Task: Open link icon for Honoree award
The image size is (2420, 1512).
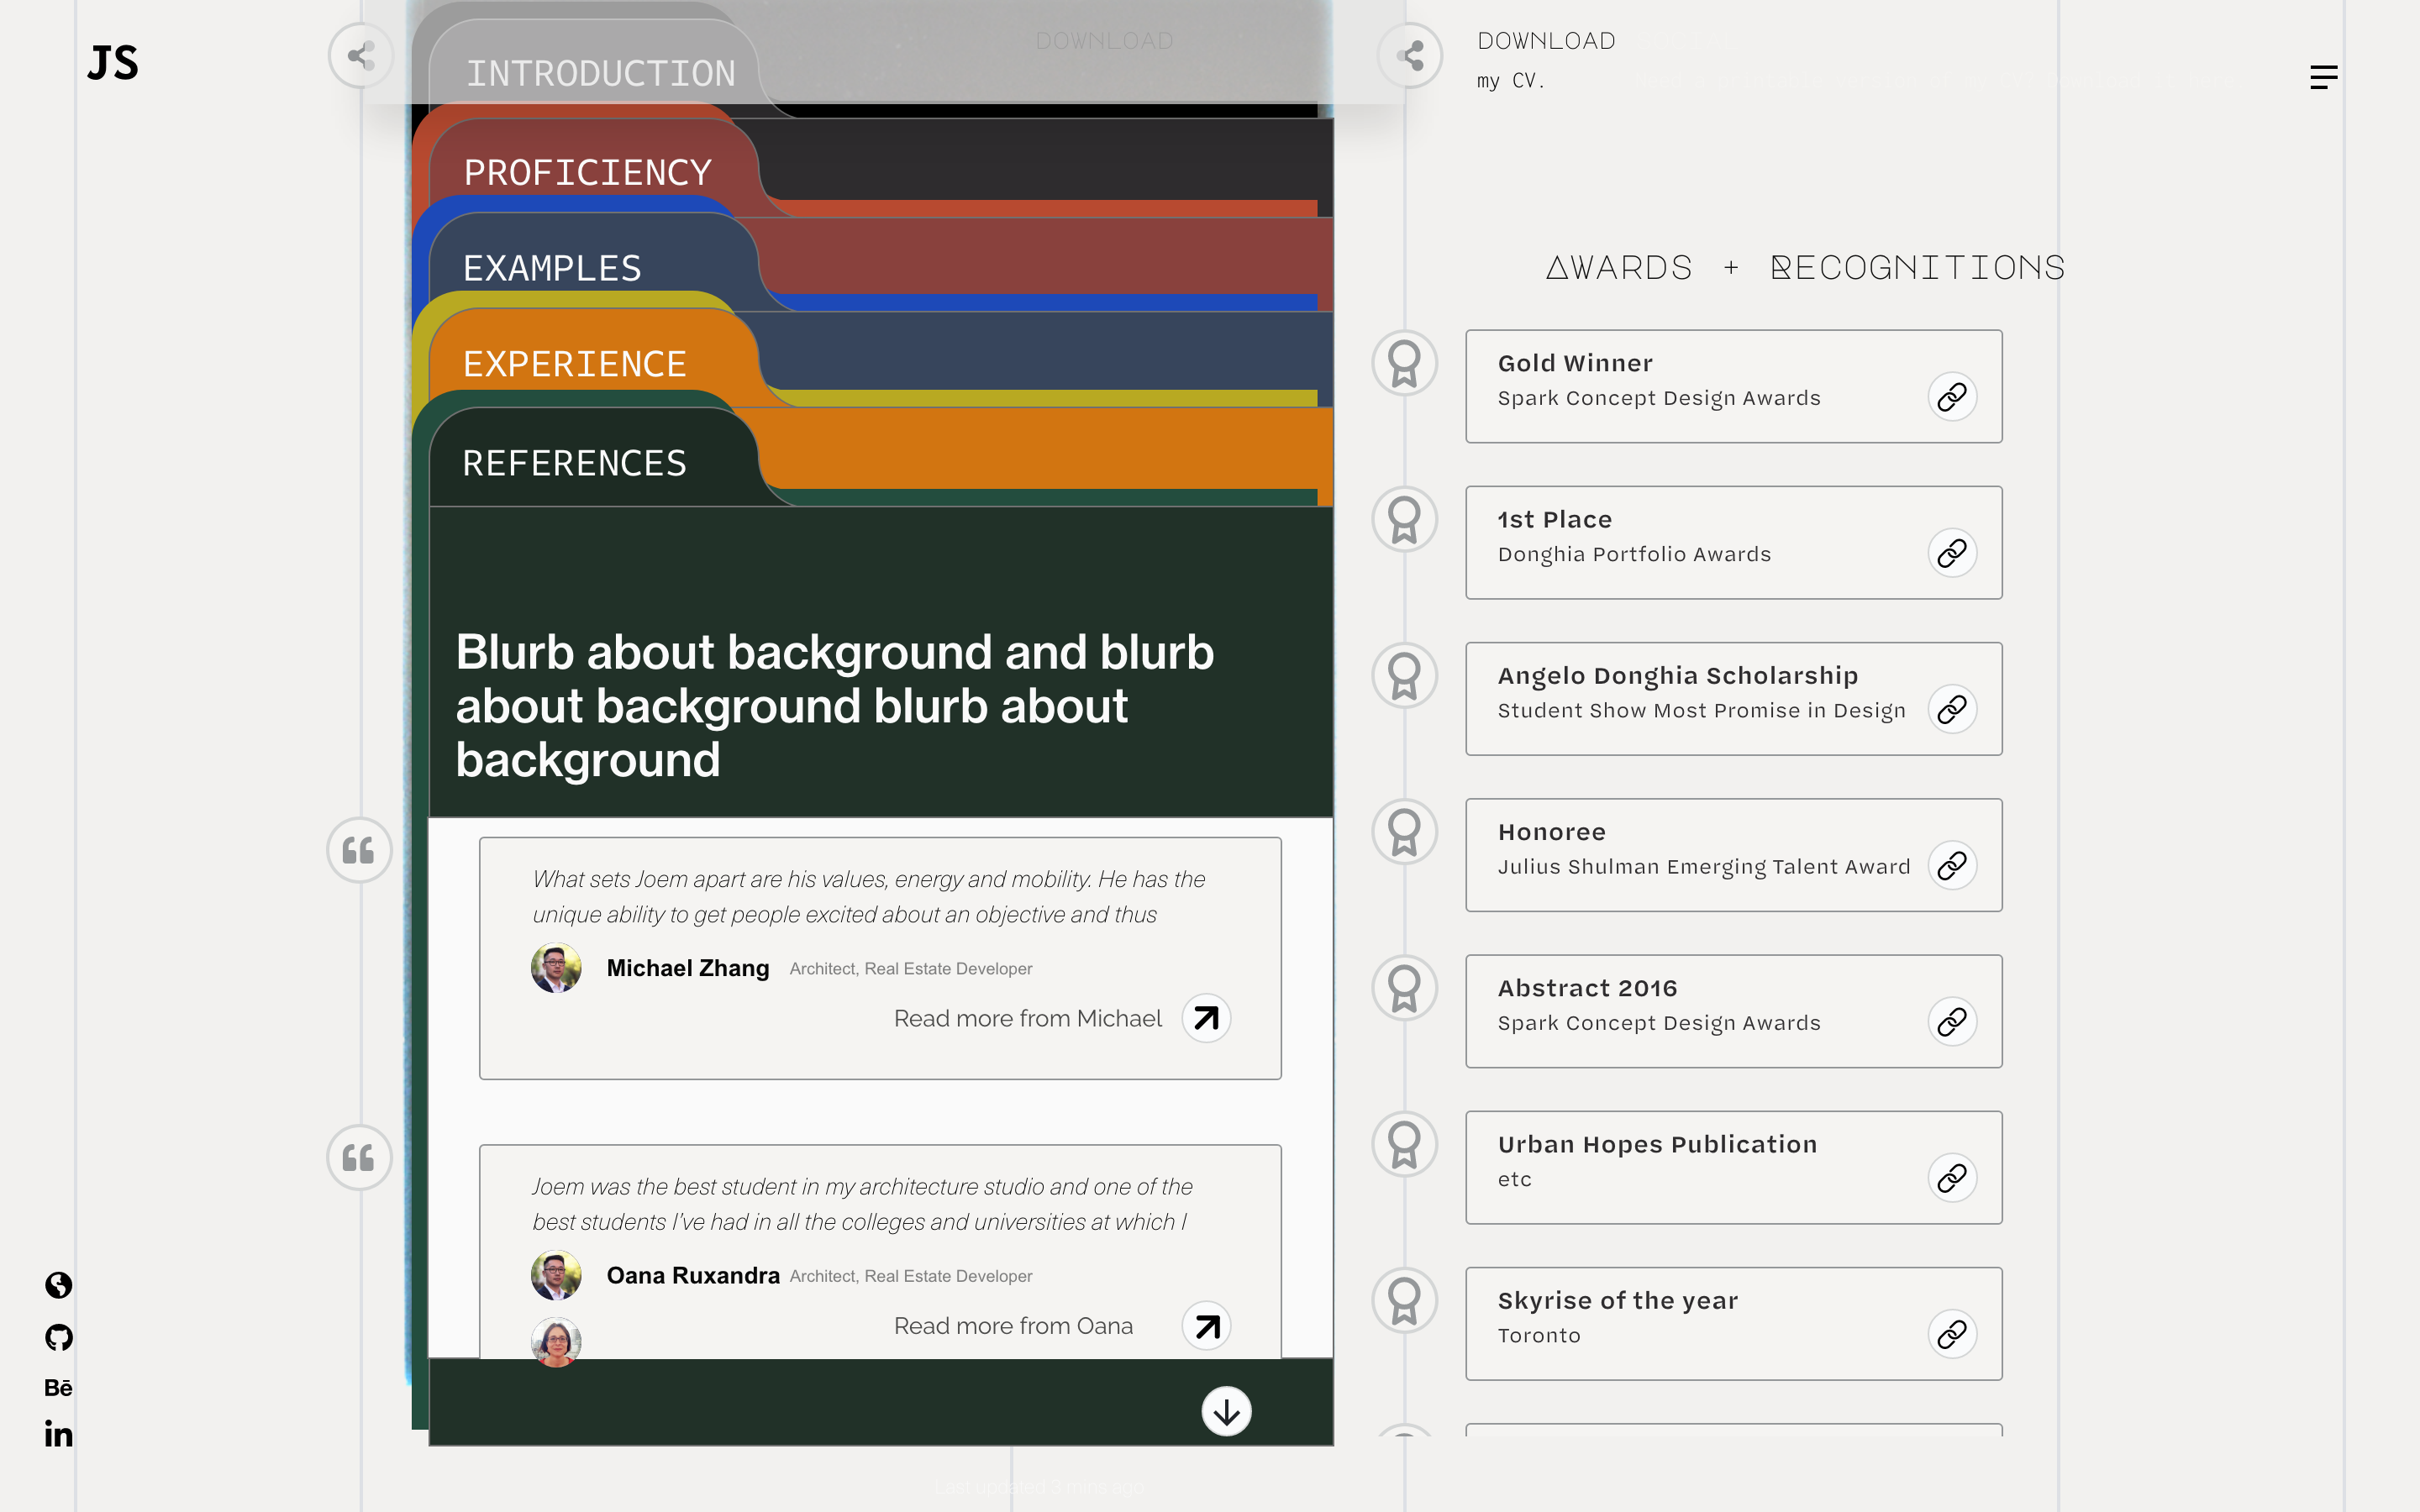Action: (x=1951, y=866)
